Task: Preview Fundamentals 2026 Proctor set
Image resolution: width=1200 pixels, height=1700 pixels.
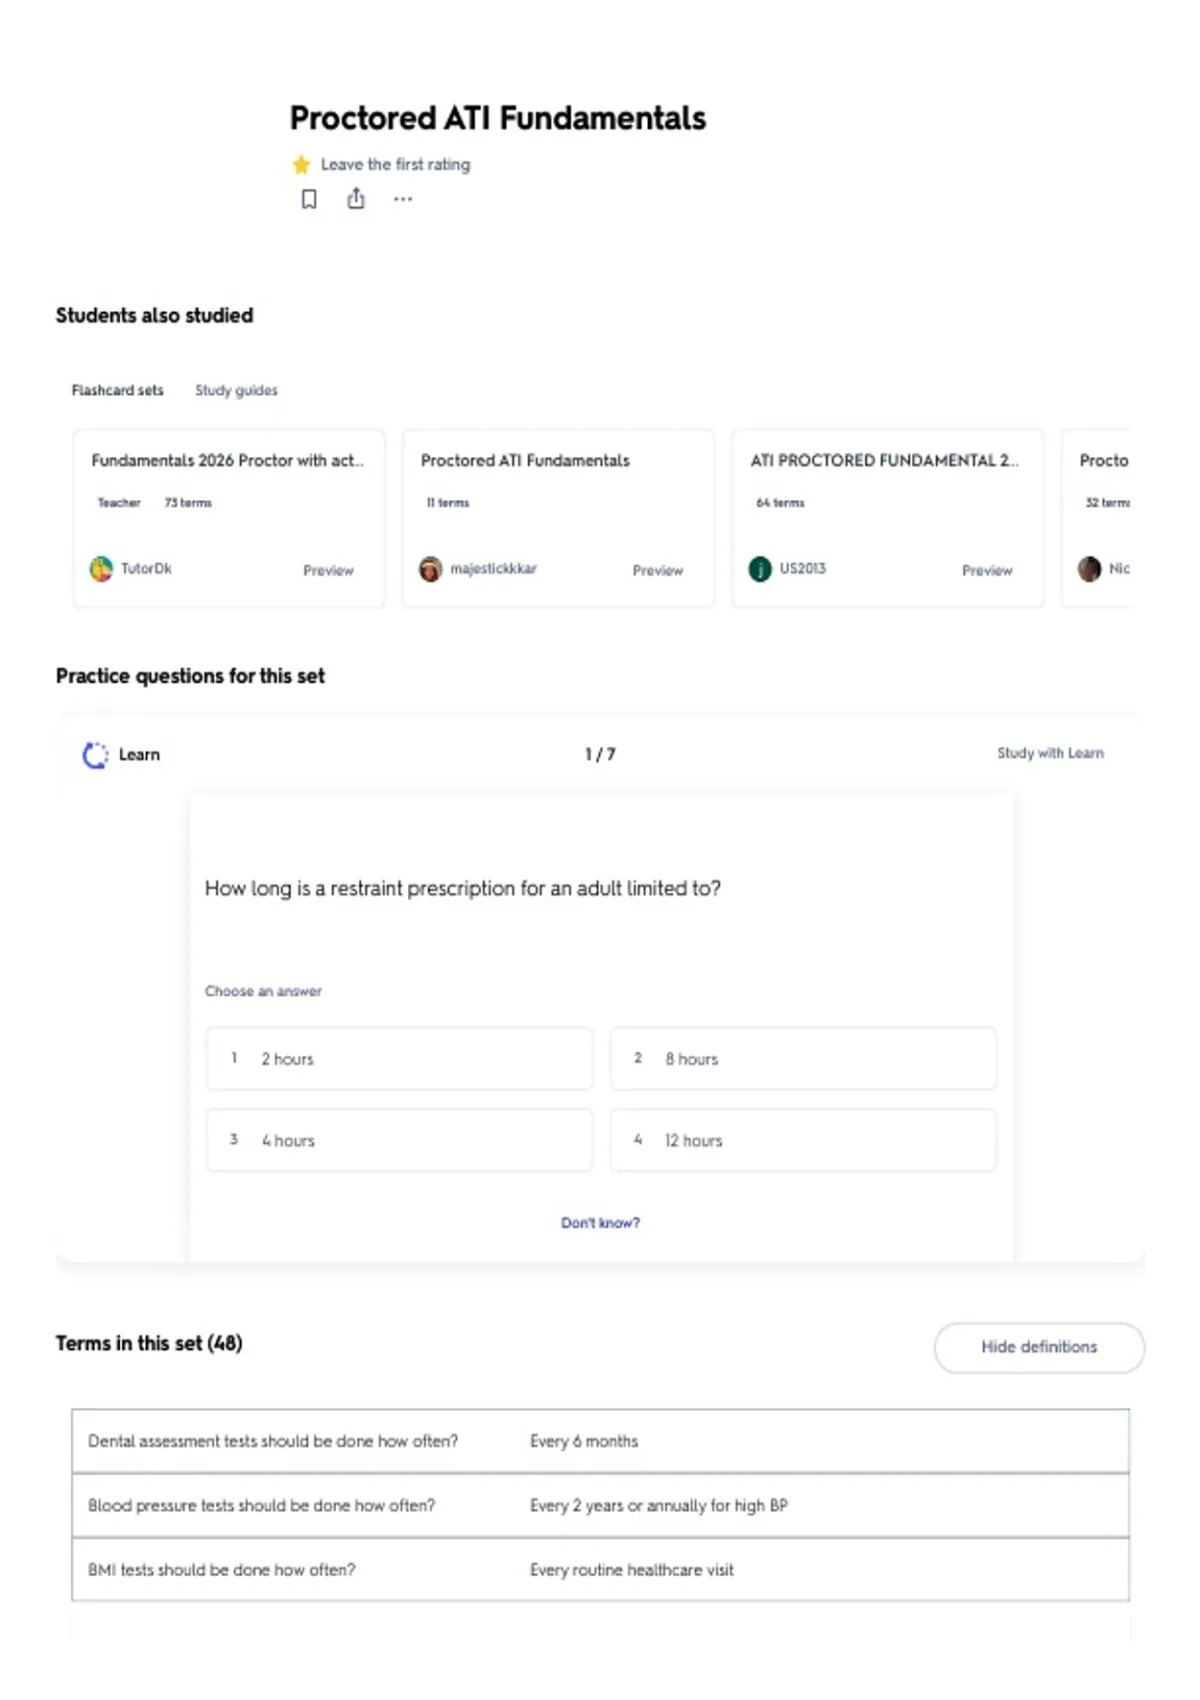Action: tap(328, 570)
